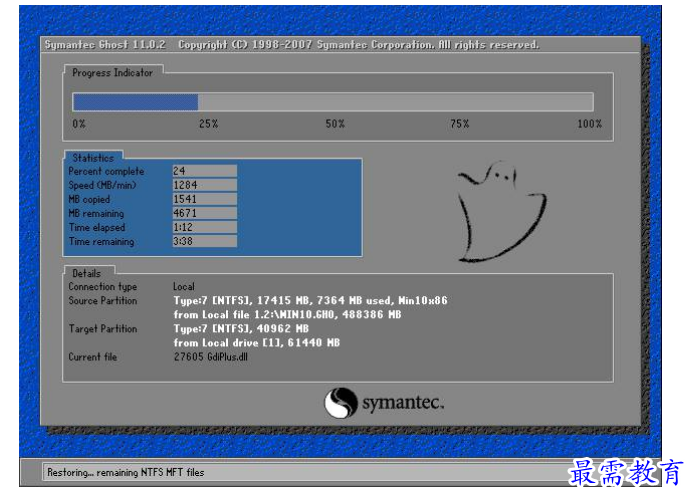Click the 50% progress scale marker
Screen dimensions: 692x504
click(x=335, y=124)
